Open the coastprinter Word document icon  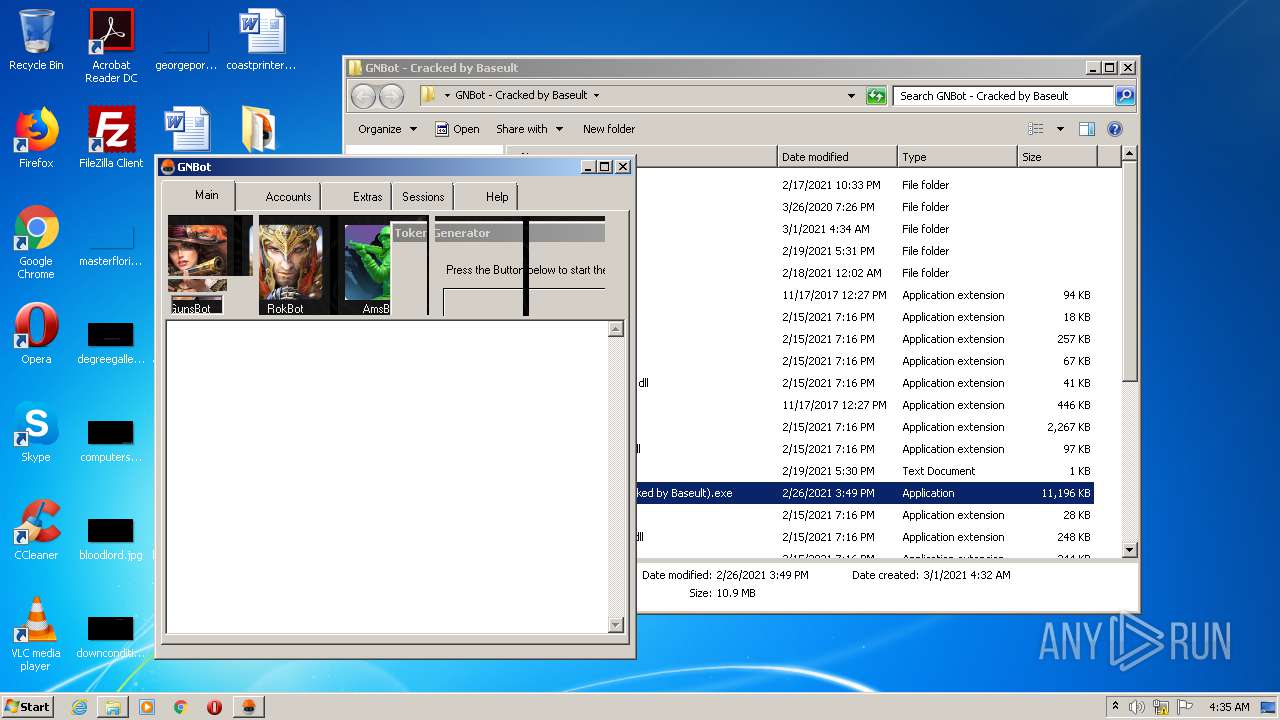(x=262, y=40)
